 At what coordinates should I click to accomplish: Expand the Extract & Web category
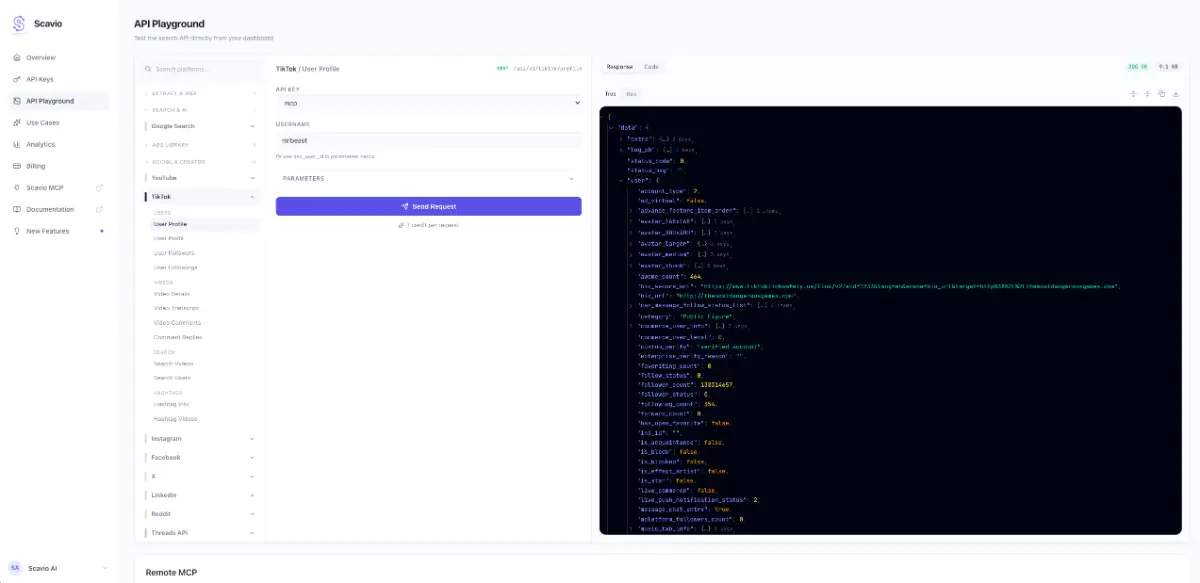tap(200, 93)
